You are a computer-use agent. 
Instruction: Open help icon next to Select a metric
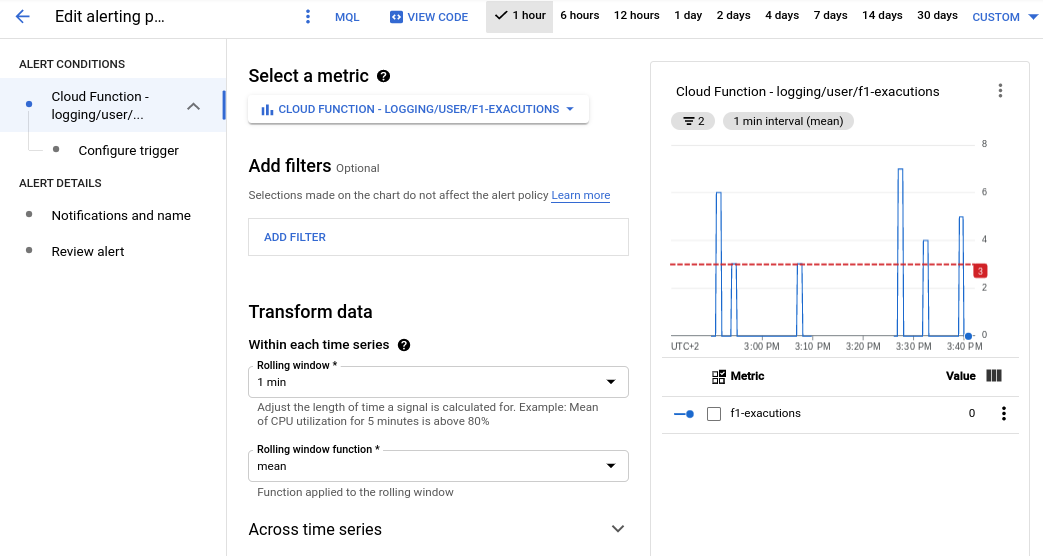[x=383, y=76]
